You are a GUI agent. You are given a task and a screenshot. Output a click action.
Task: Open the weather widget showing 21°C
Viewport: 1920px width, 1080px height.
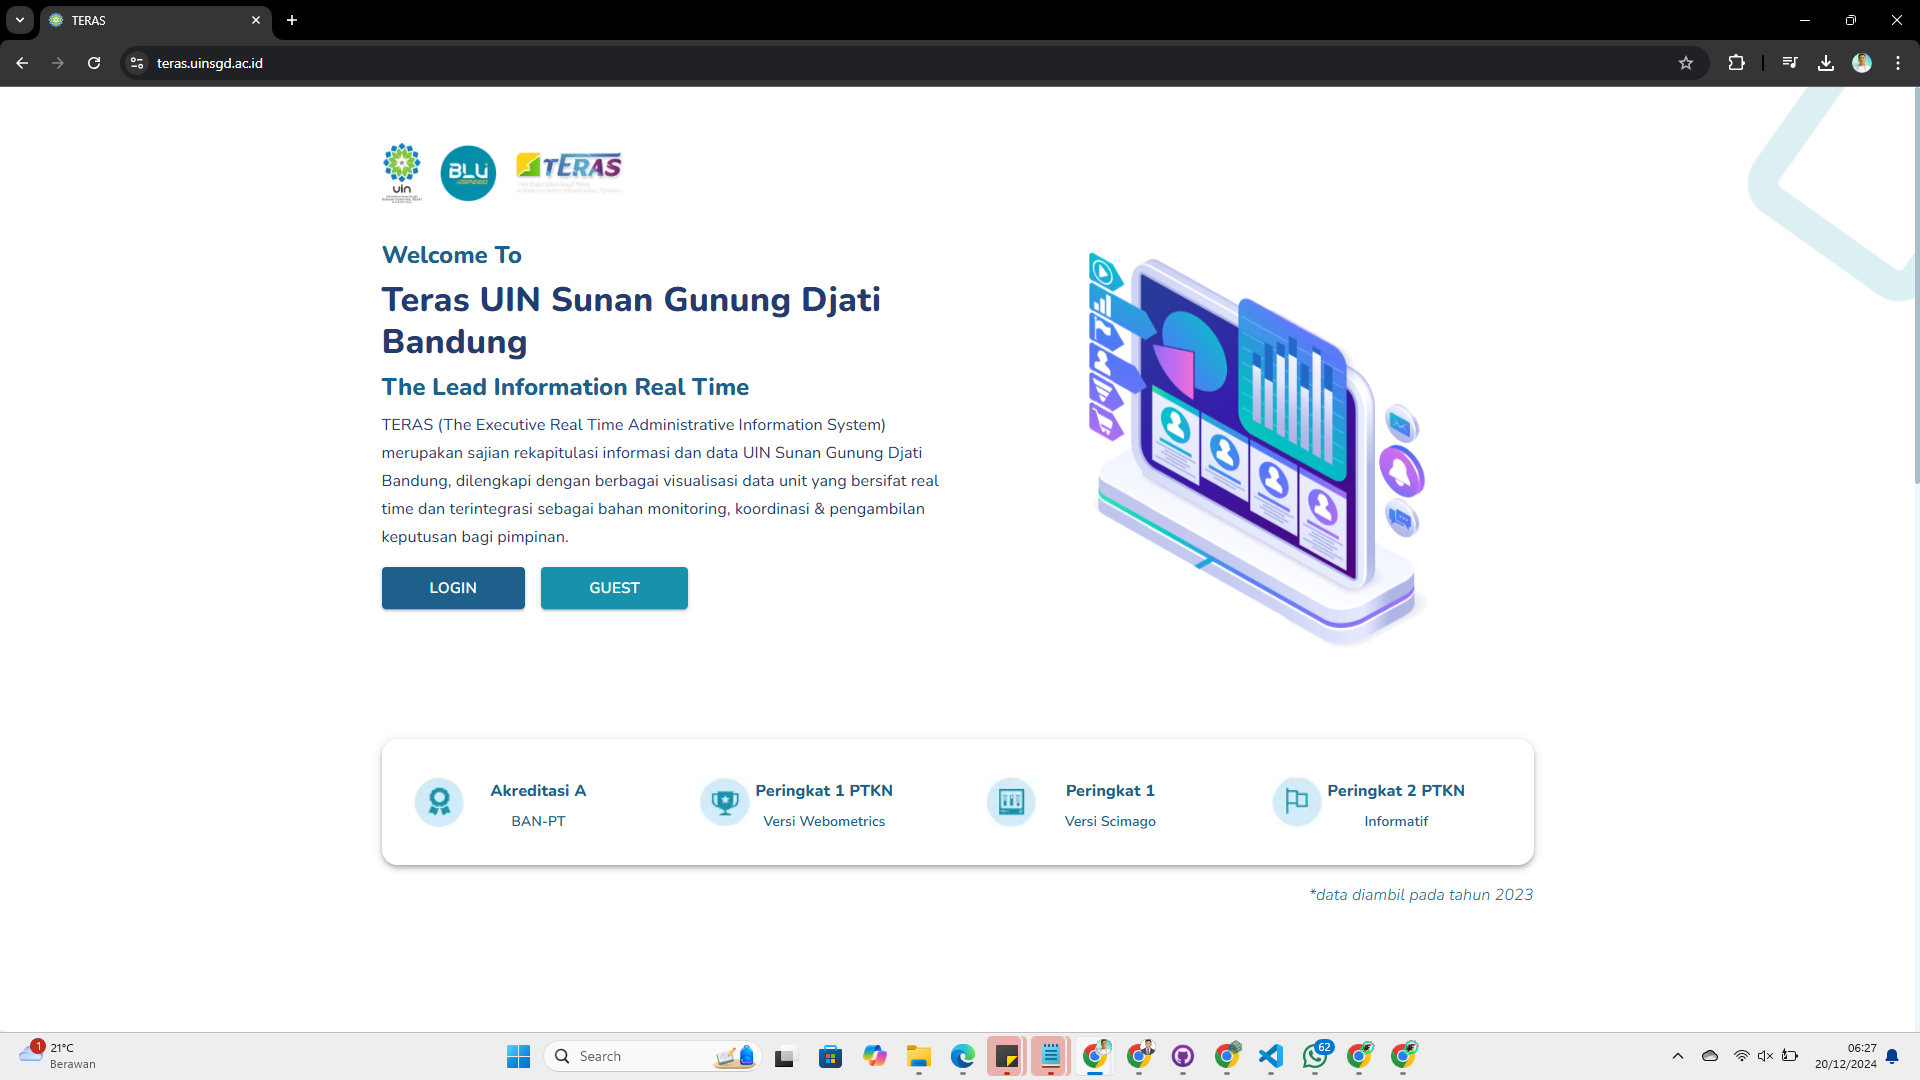[58, 1056]
